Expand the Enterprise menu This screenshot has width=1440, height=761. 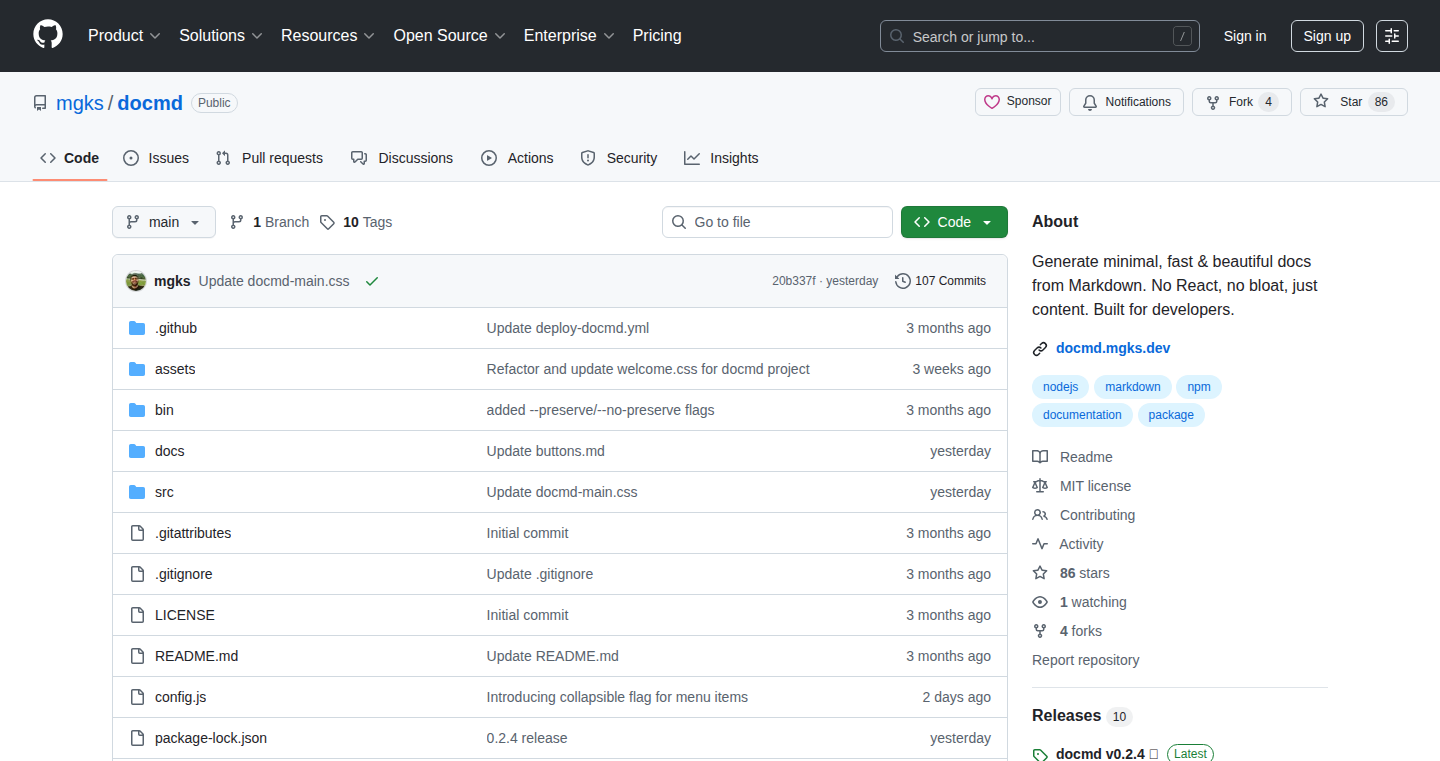[x=569, y=36]
